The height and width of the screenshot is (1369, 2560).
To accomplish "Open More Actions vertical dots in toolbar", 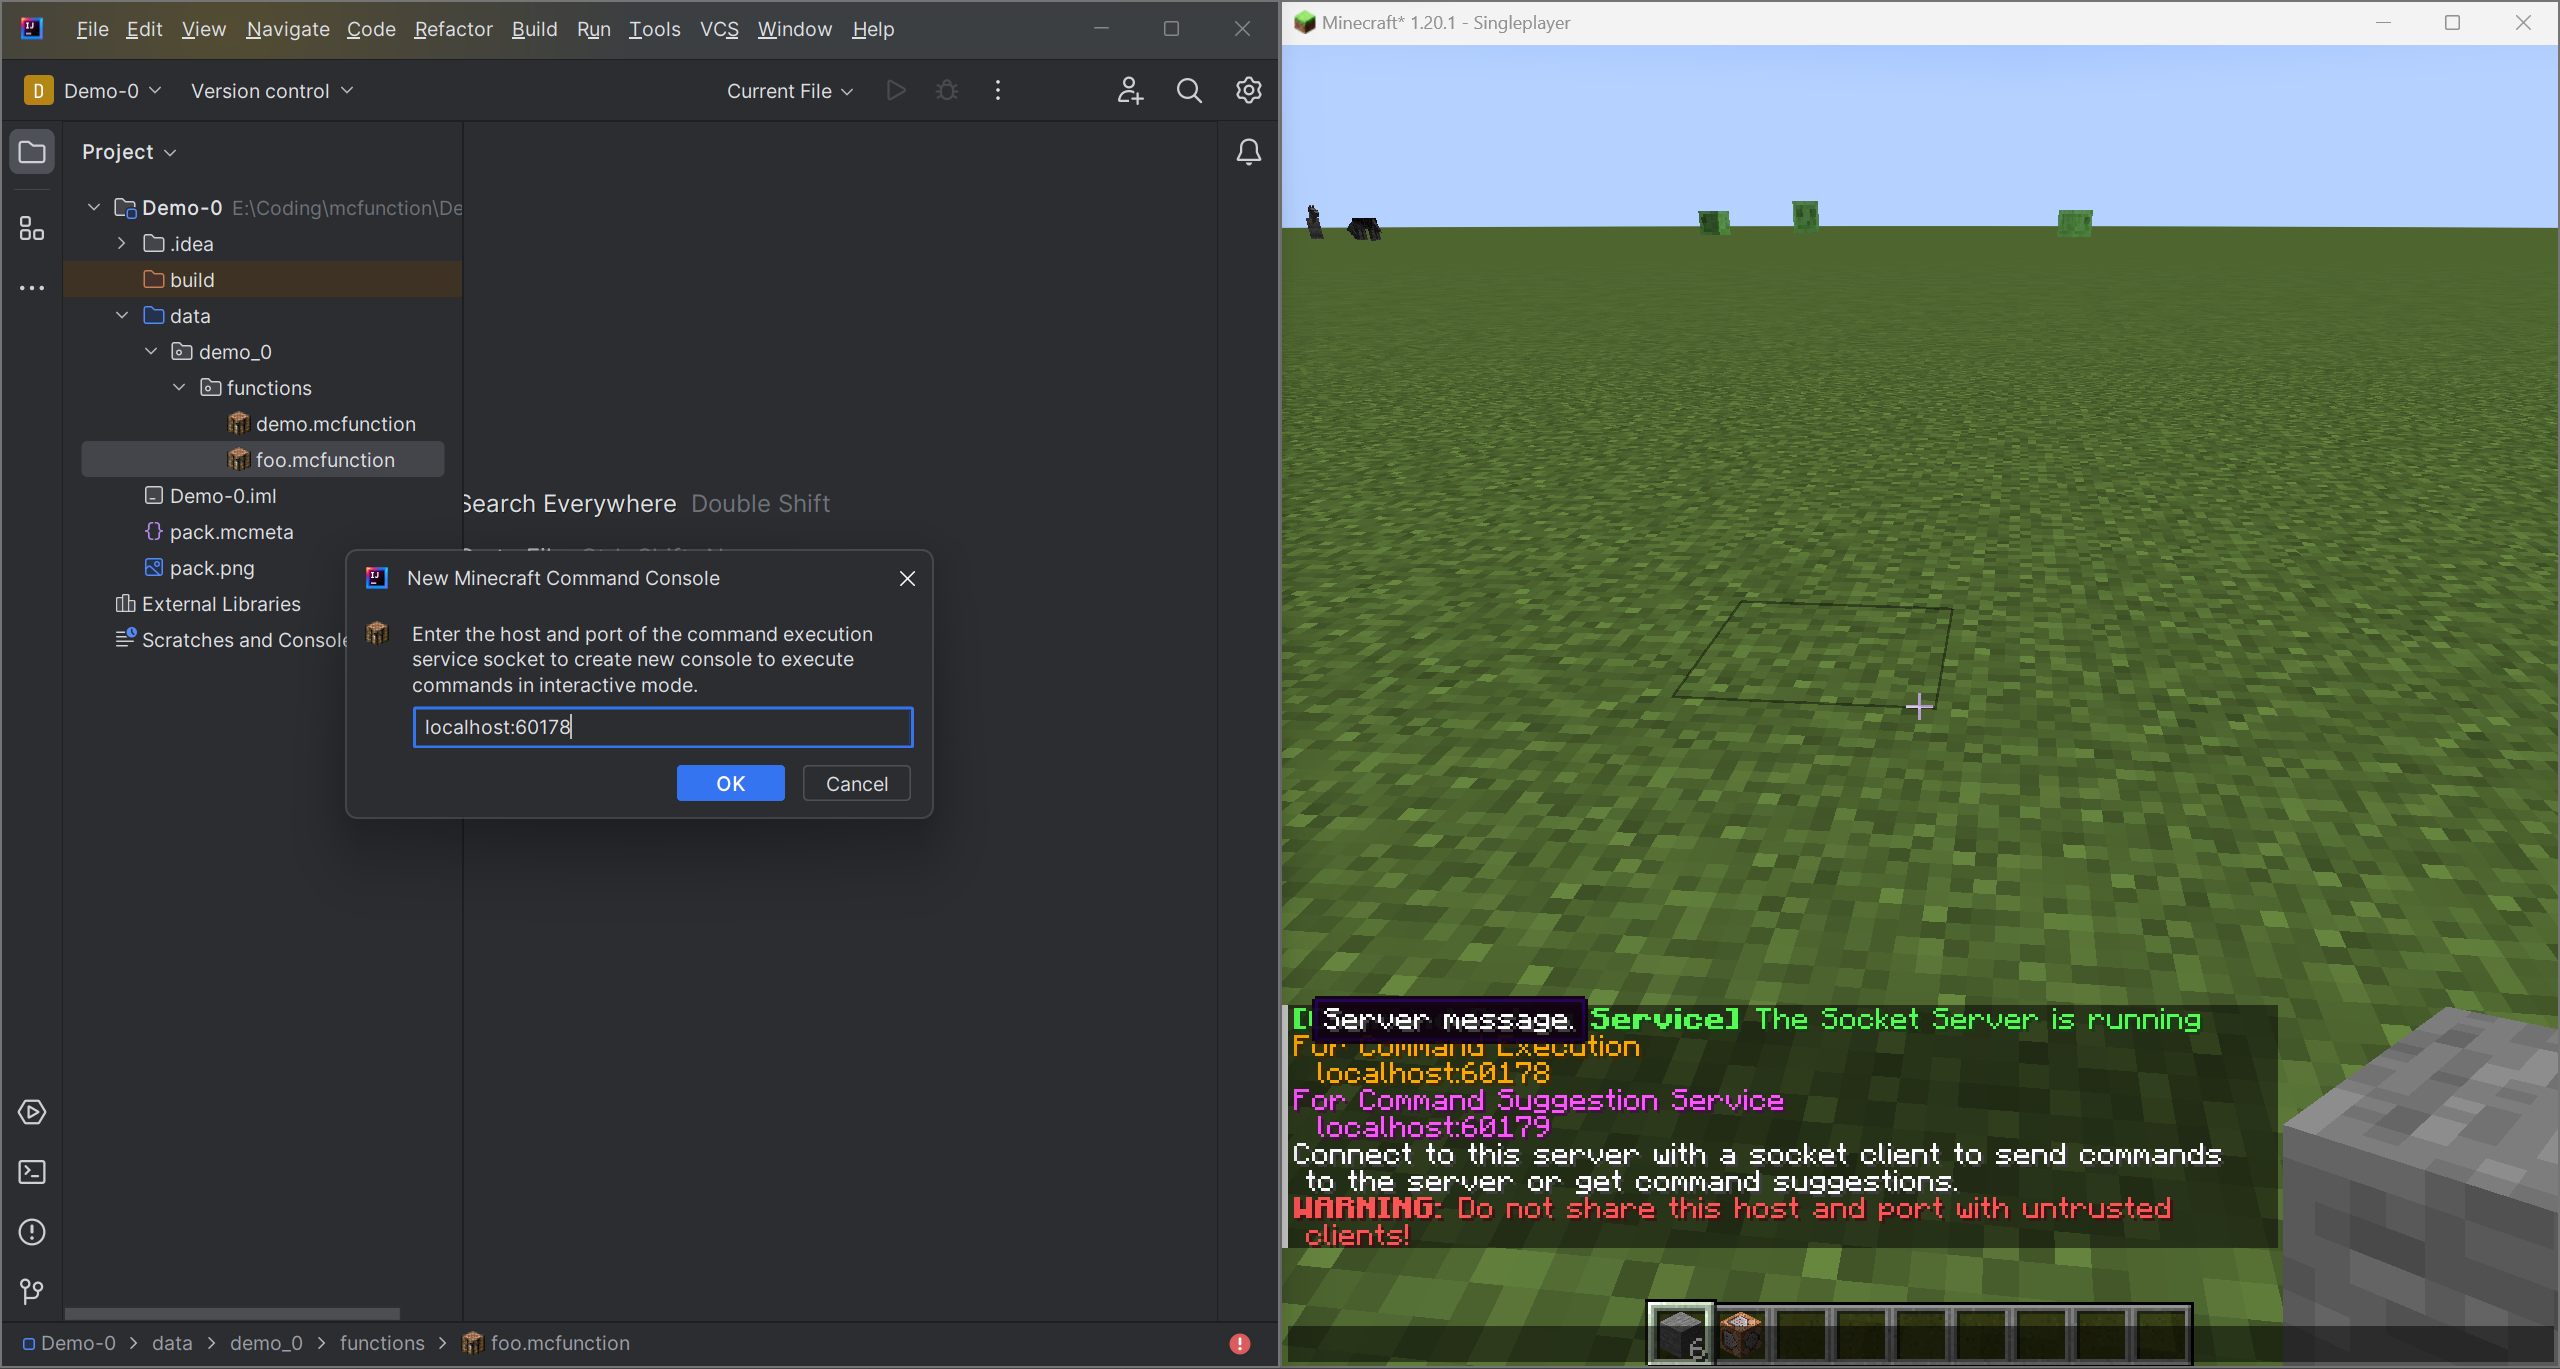I will click(998, 91).
